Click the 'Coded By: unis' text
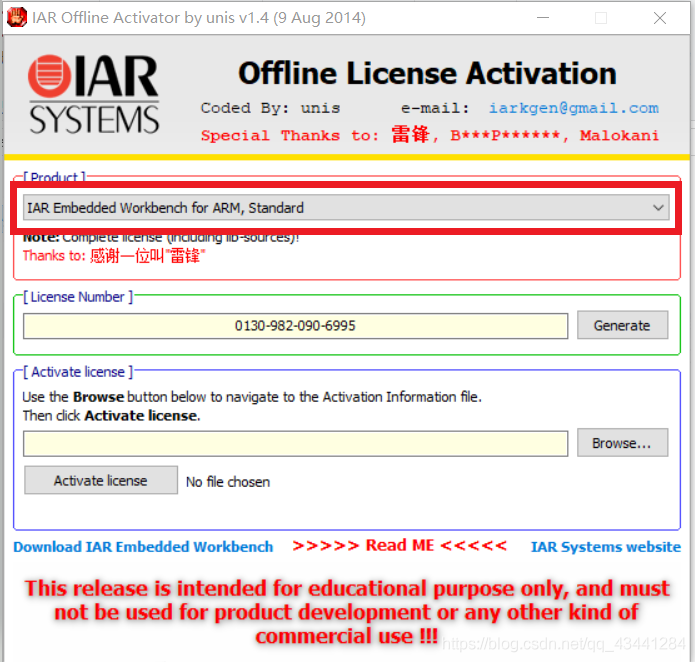 [x=270, y=108]
